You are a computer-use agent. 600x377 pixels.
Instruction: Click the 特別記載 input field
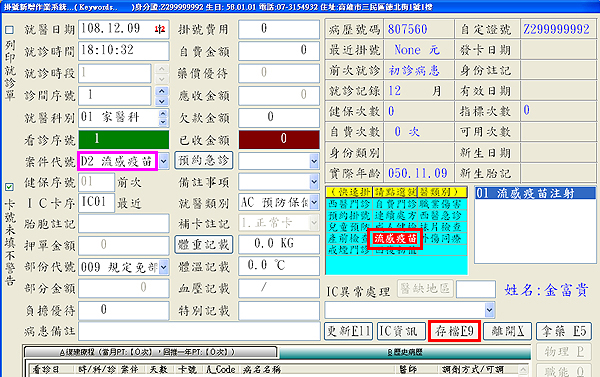pos(279,310)
